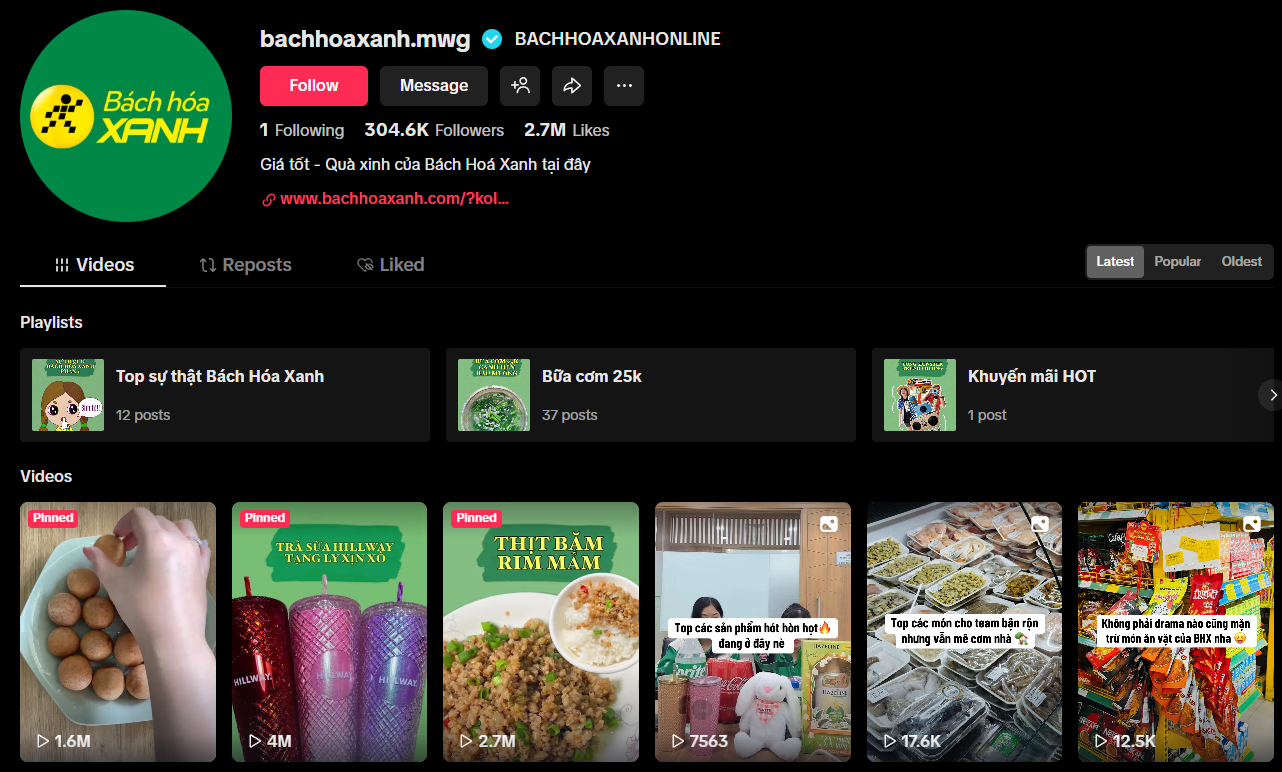Open the Bữa cơm 25k playlist

(x=650, y=395)
